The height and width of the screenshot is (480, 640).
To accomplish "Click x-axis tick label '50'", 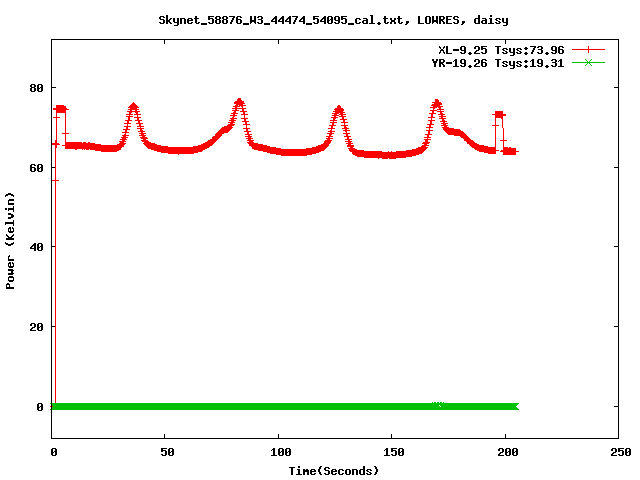I will (167, 452).
